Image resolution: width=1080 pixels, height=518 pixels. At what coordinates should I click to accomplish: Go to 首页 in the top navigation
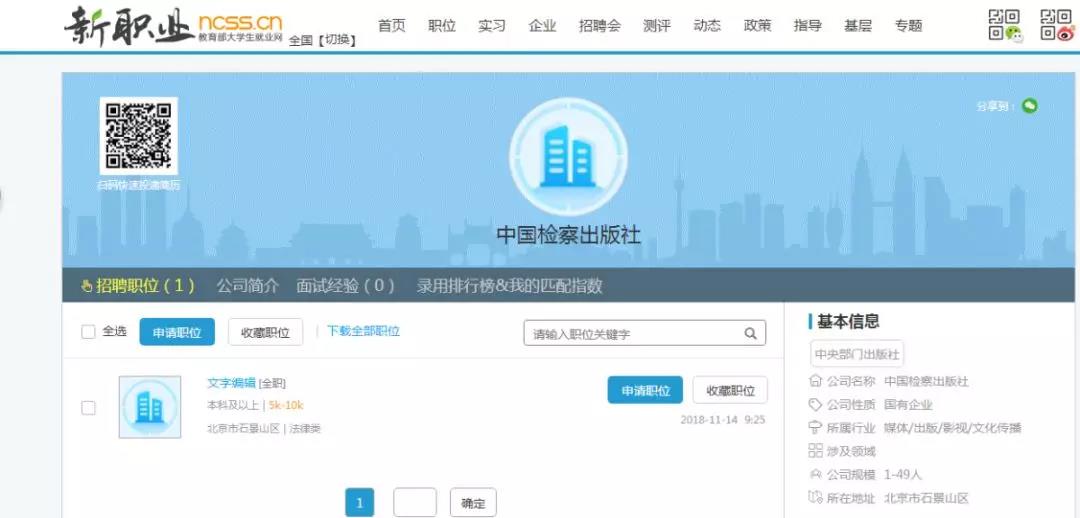[x=391, y=26]
